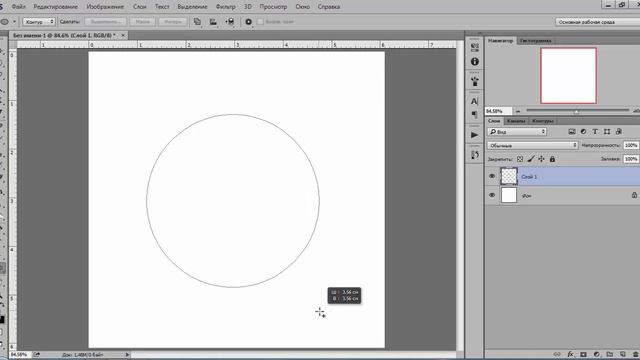Screen dimensions: 640x360
Task: Open the Изображение menu
Action: click(105, 7)
